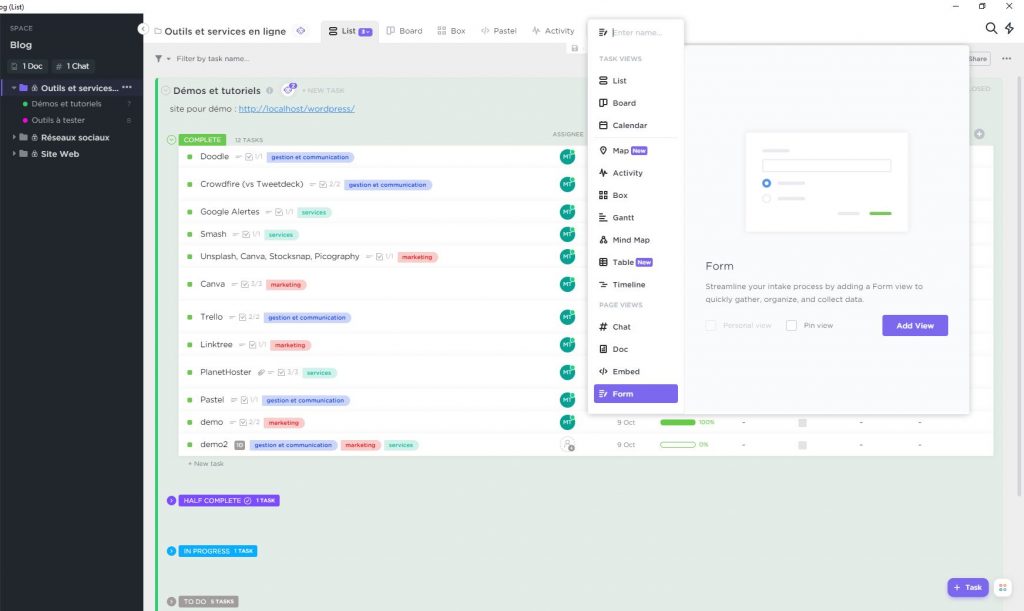Click the marketing tag on Linktree
Screen dimensions: 1024x611
pos(290,345)
